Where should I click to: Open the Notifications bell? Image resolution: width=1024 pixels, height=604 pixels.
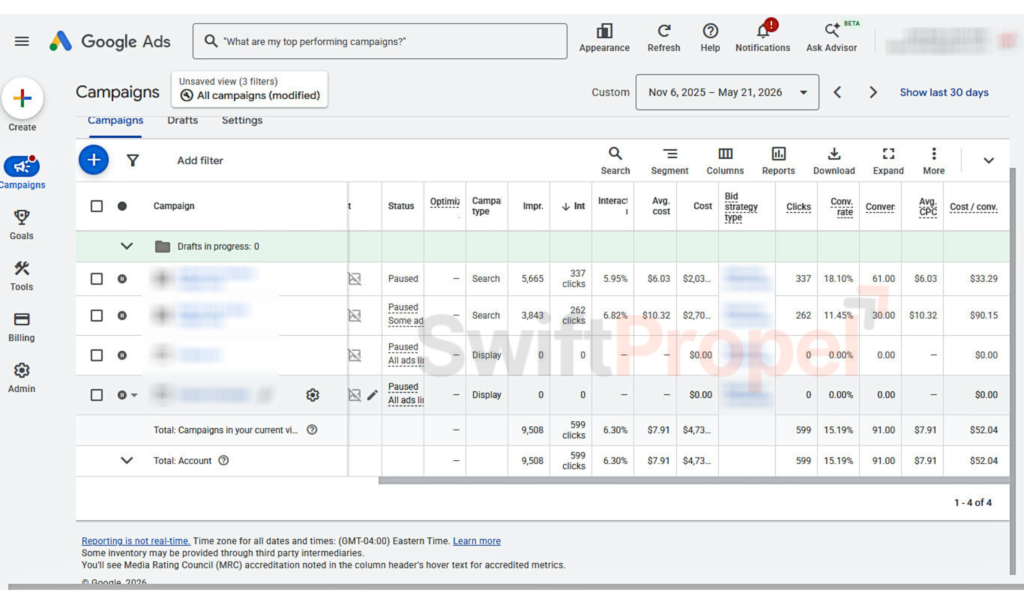pos(763,31)
